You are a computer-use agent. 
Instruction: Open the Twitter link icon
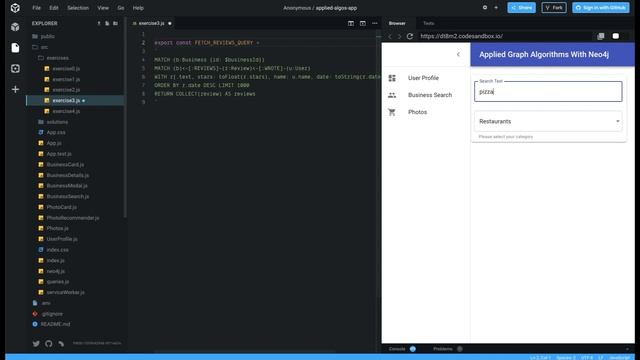click(x=36, y=344)
